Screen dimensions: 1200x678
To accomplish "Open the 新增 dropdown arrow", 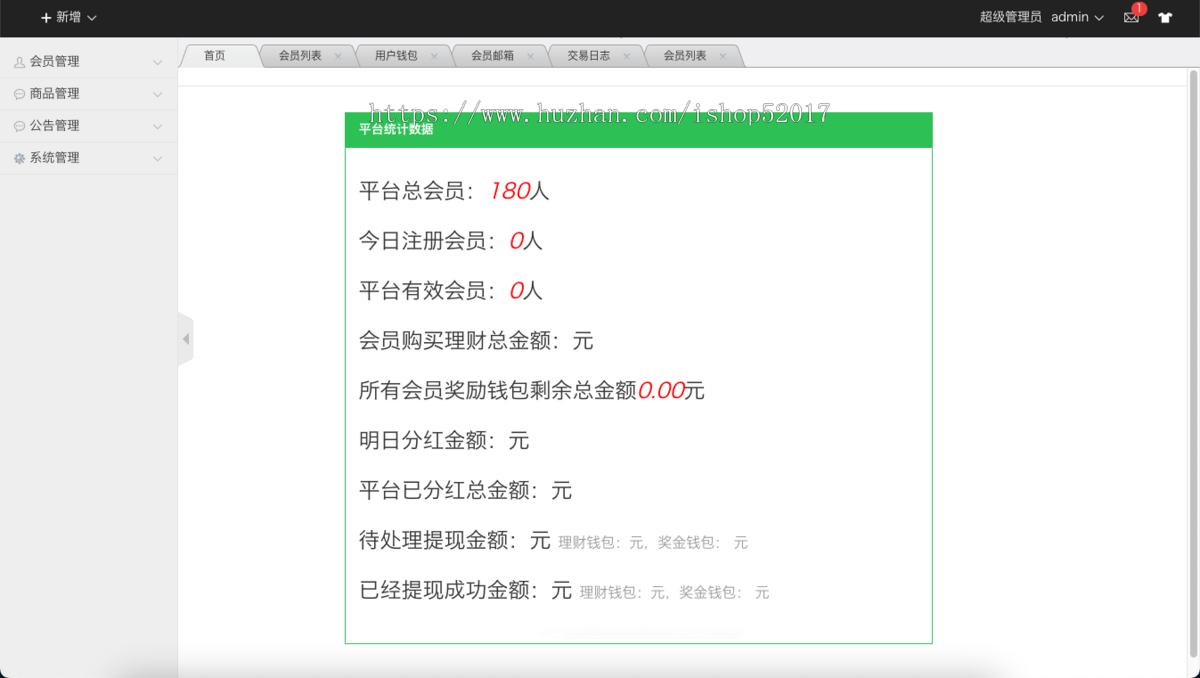I will pyautogui.click(x=92, y=18).
